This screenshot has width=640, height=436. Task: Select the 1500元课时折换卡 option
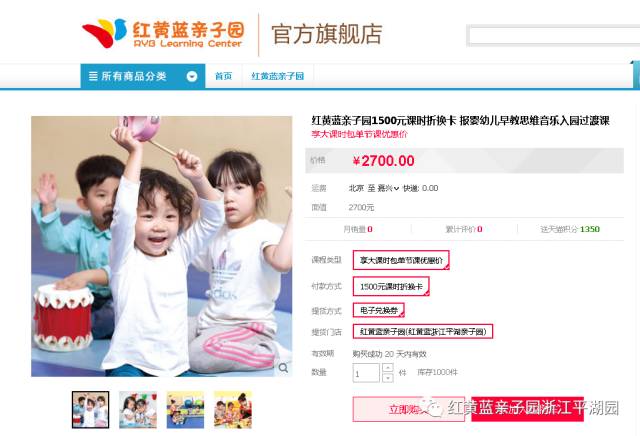(x=391, y=287)
